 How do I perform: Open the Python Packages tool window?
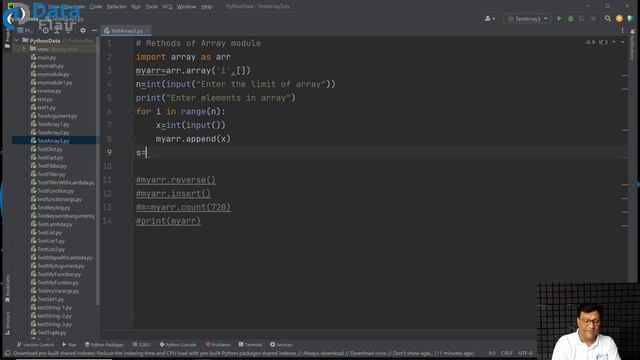[104, 345]
